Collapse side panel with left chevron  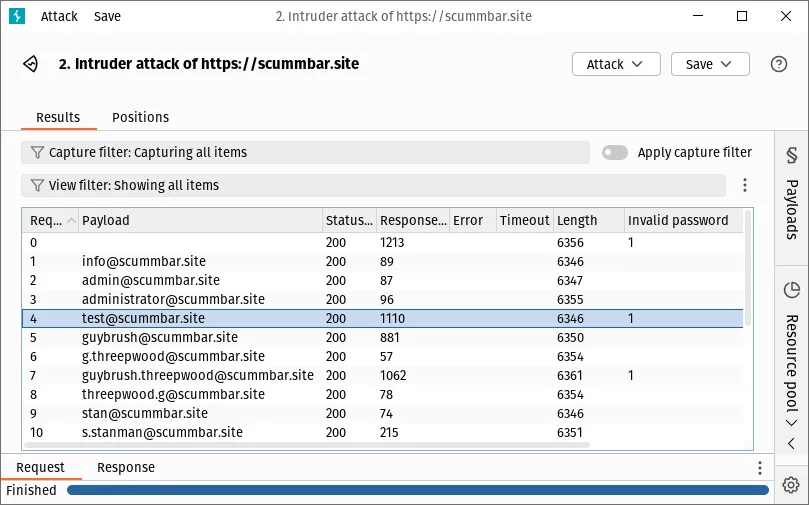(791, 444)
